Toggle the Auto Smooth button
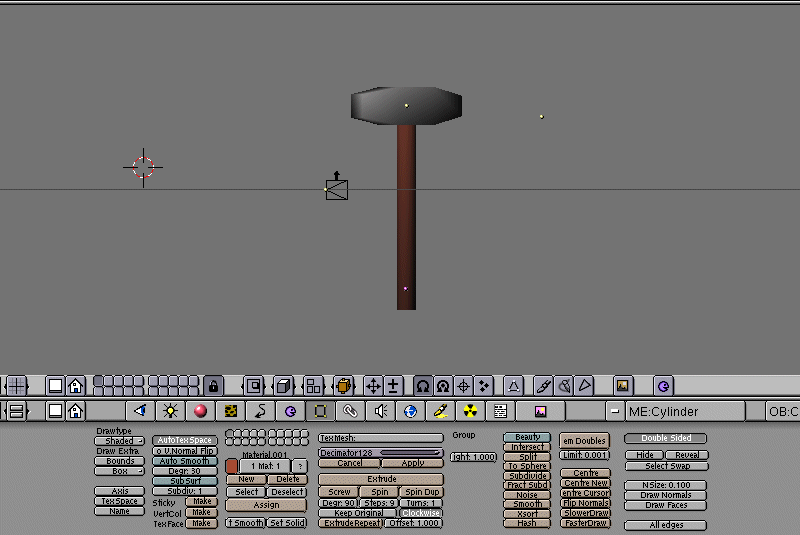 [185, 461]
